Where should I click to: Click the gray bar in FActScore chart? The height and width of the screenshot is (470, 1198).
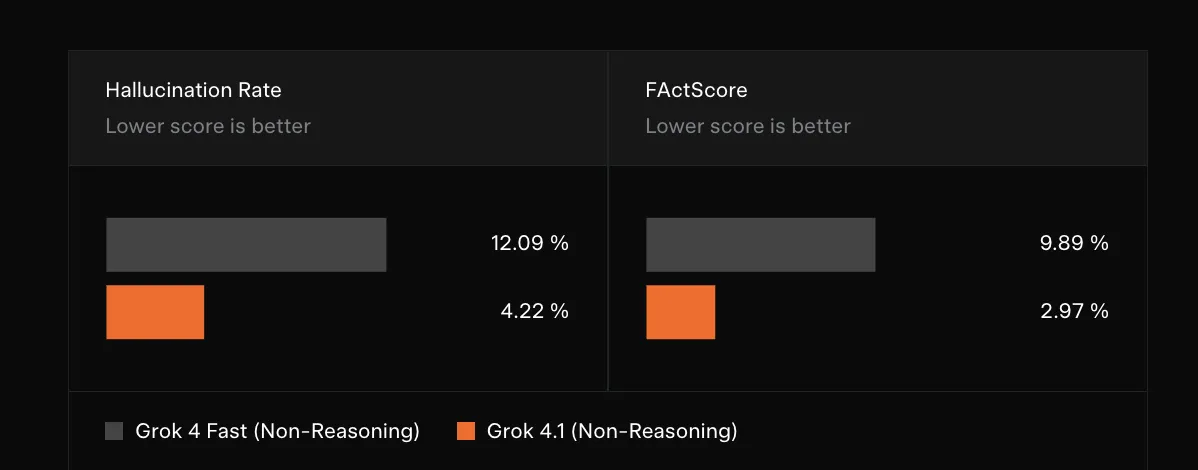[760, 244]
